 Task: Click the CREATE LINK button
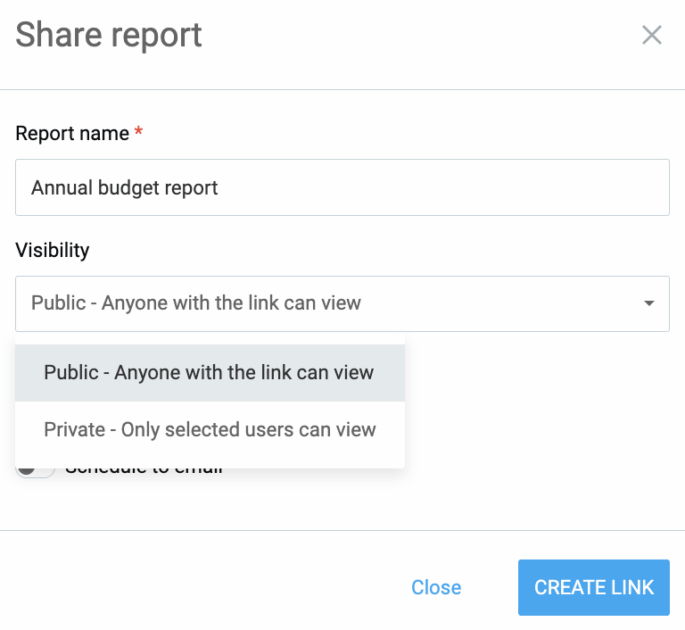click(x=593, y=587)
